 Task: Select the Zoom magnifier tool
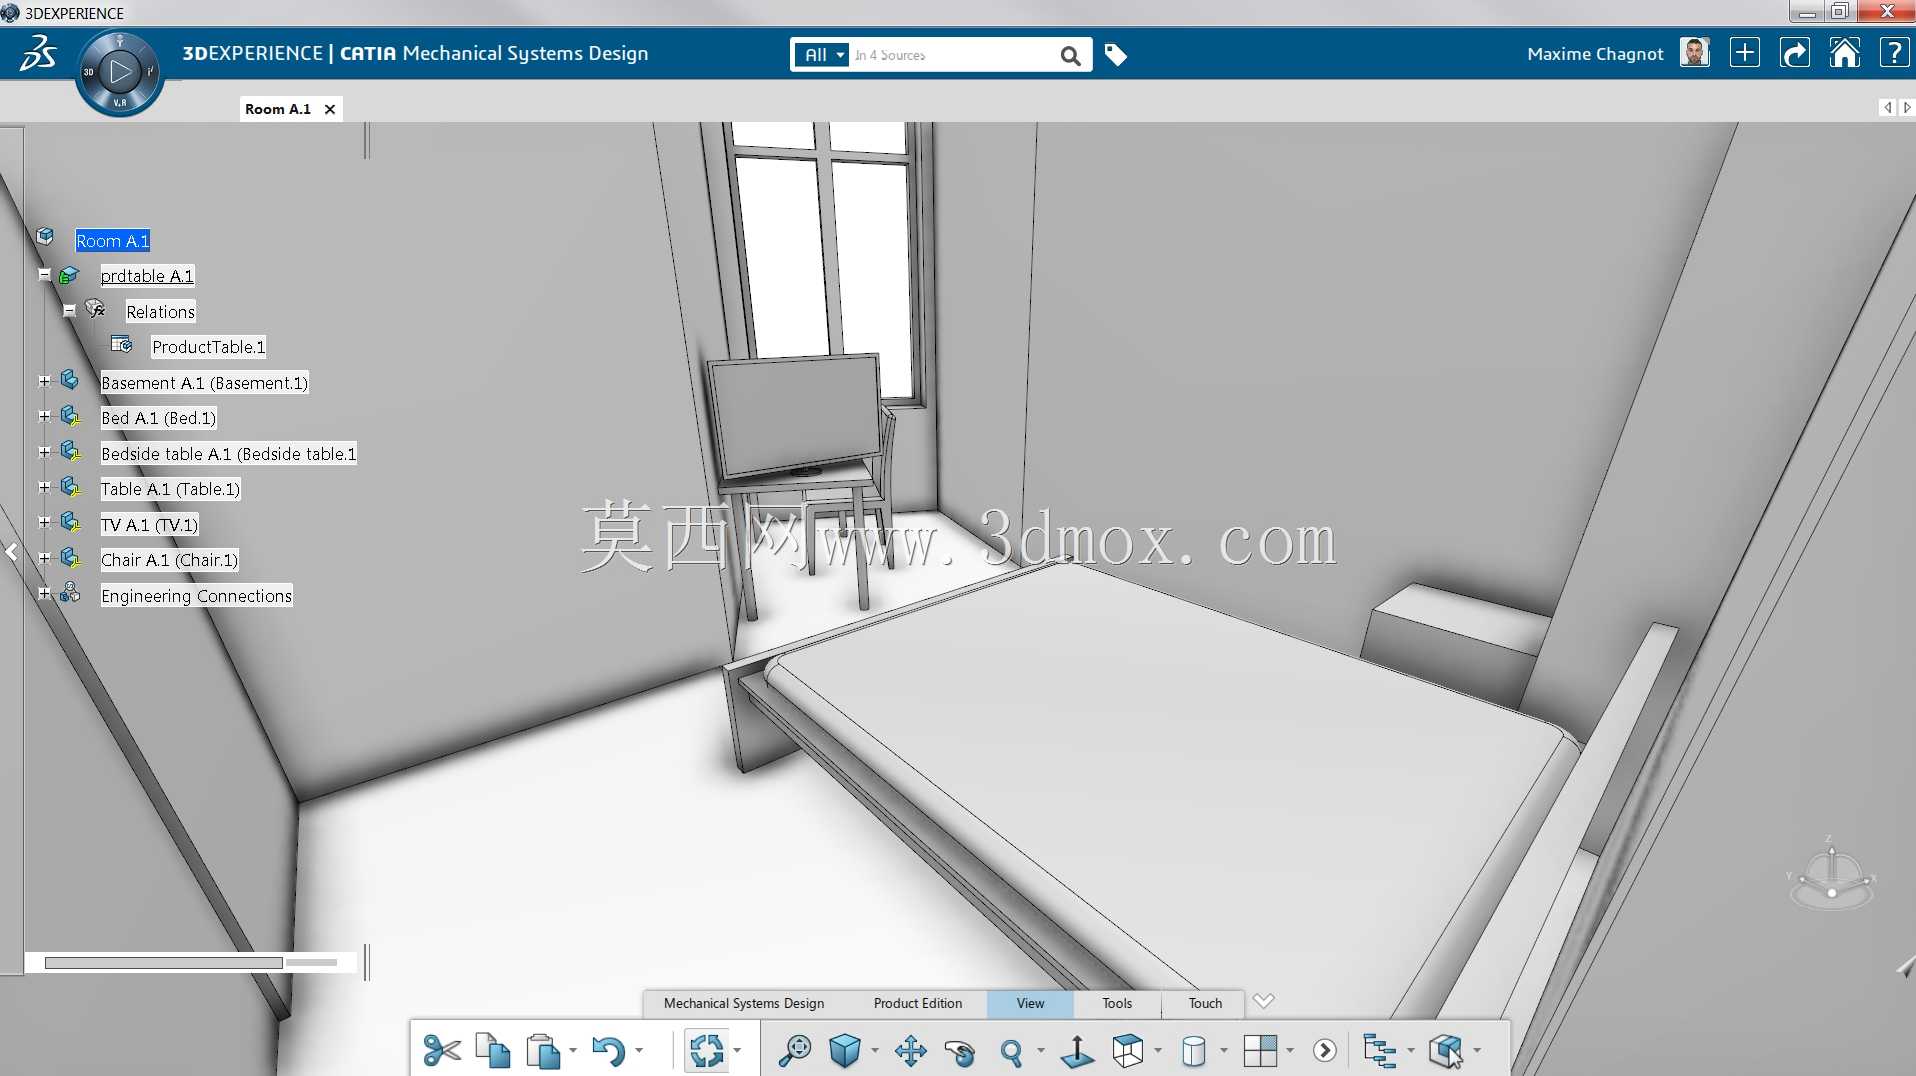[1012, 1052]
